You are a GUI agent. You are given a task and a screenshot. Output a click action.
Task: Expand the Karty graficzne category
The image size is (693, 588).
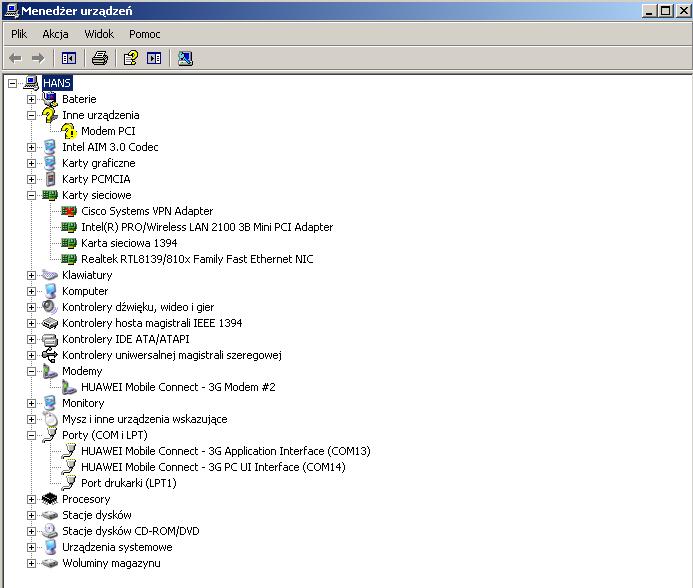(32, 163)
